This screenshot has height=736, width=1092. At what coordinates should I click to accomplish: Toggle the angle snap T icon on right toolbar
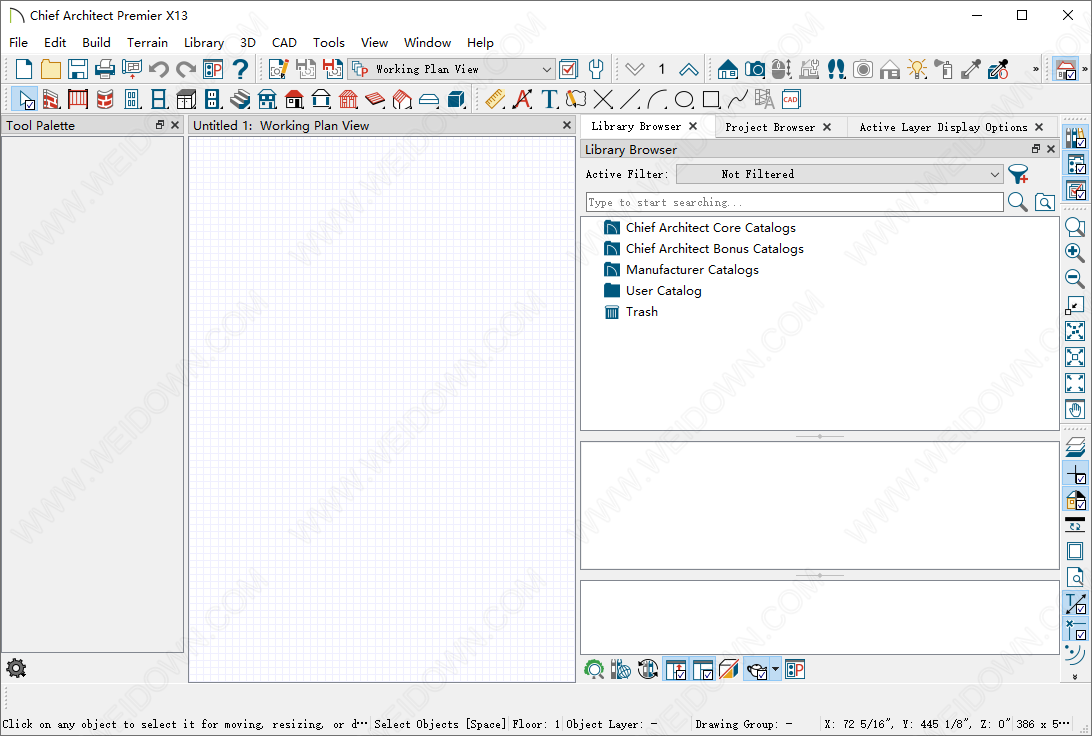tap(1075, 604)
